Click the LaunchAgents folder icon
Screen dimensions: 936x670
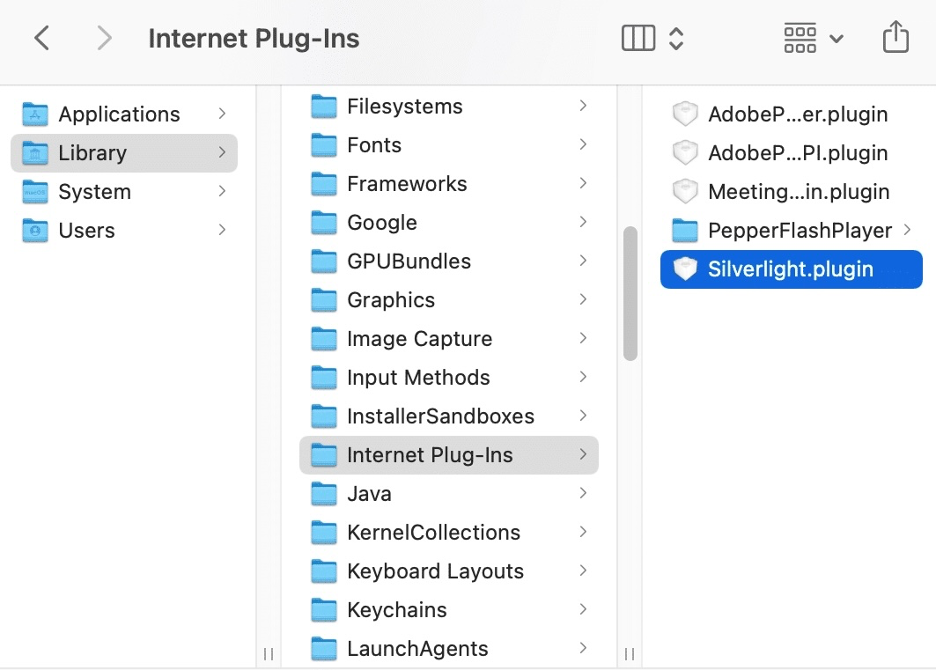pos(324,649)
